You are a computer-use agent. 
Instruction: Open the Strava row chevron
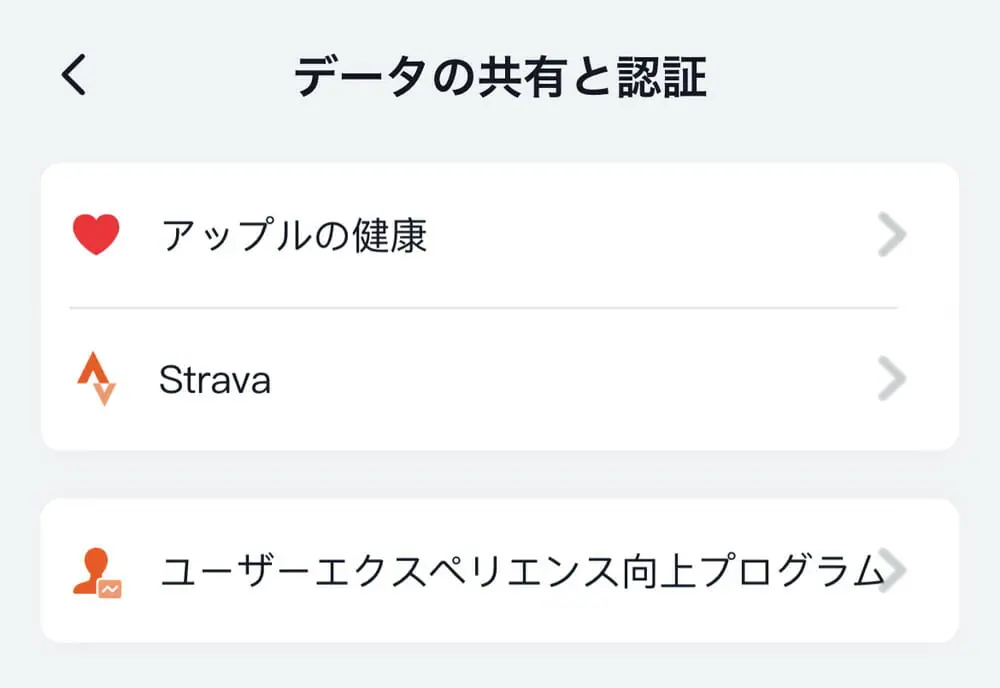coord(891,379)
